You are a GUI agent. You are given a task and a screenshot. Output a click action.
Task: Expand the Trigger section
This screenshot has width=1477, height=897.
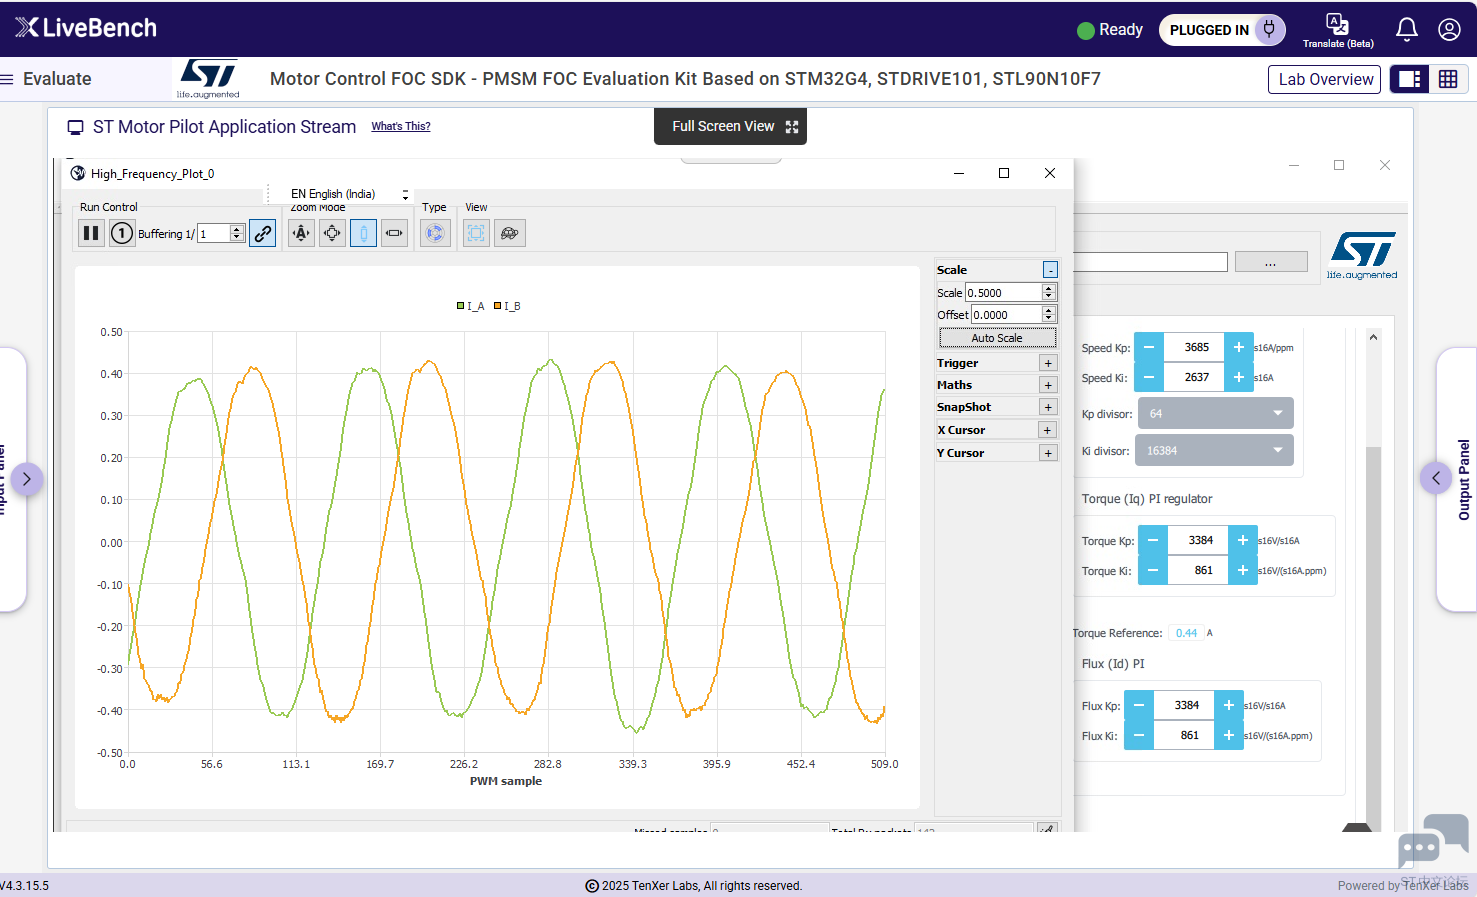coord(1048,363)
